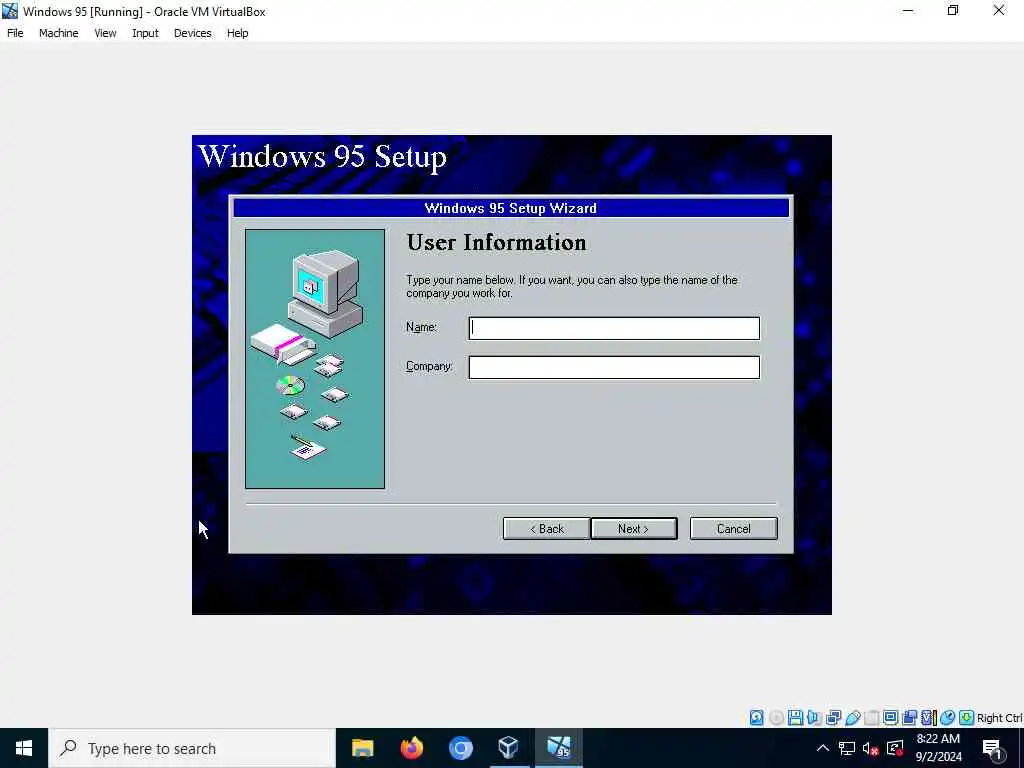The height and width of the screenshot is (768, 1024).
Task: Click the green arrow keyboard capture icon
Action: coord(967,718)
